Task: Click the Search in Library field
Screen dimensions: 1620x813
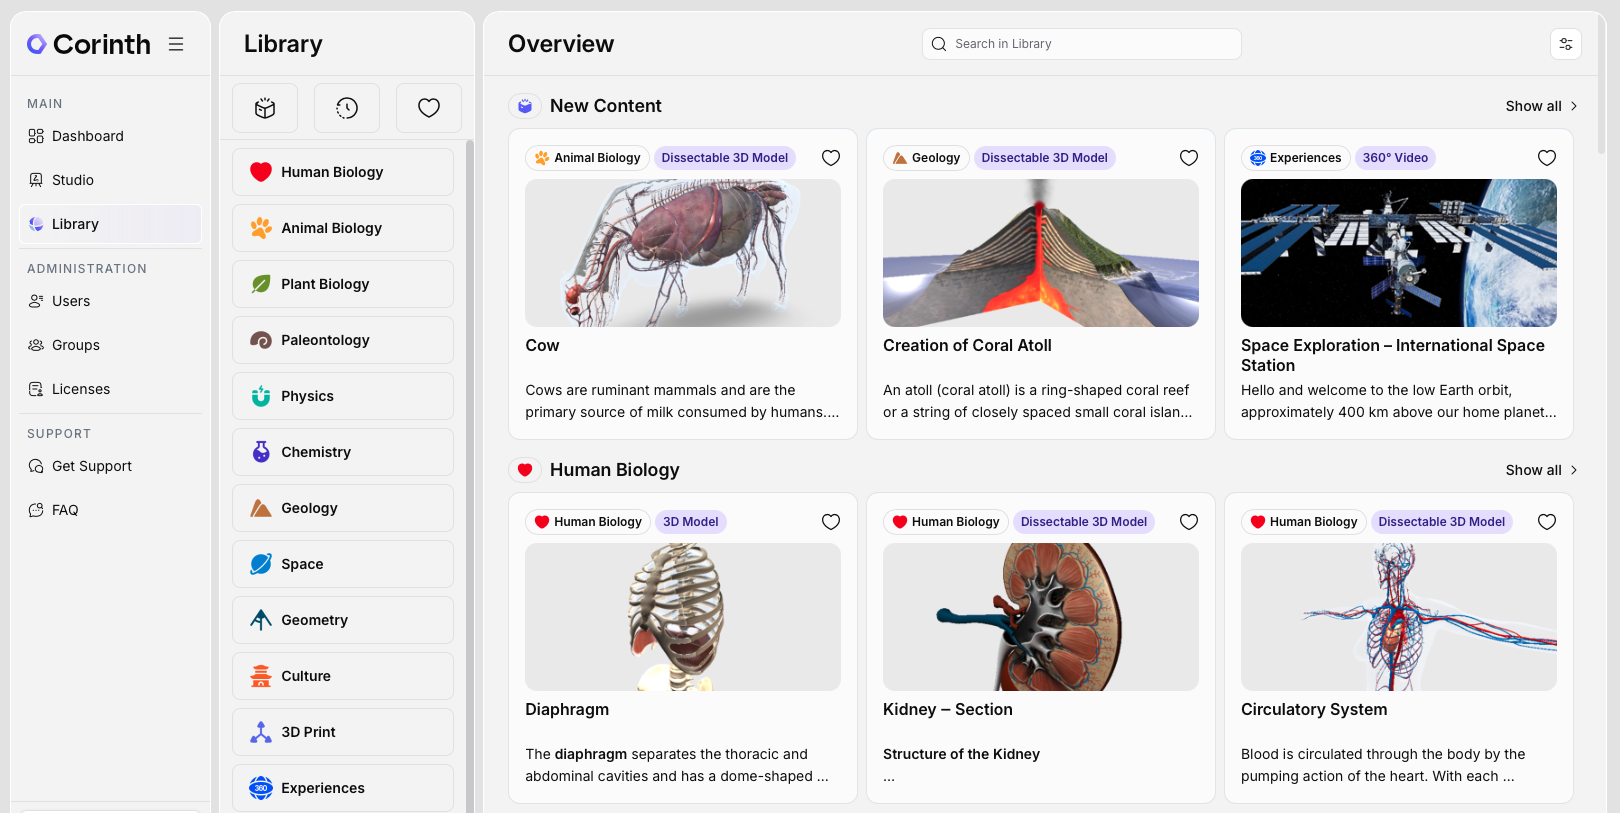Action: pyautogui.click(x=1090, y=44)
